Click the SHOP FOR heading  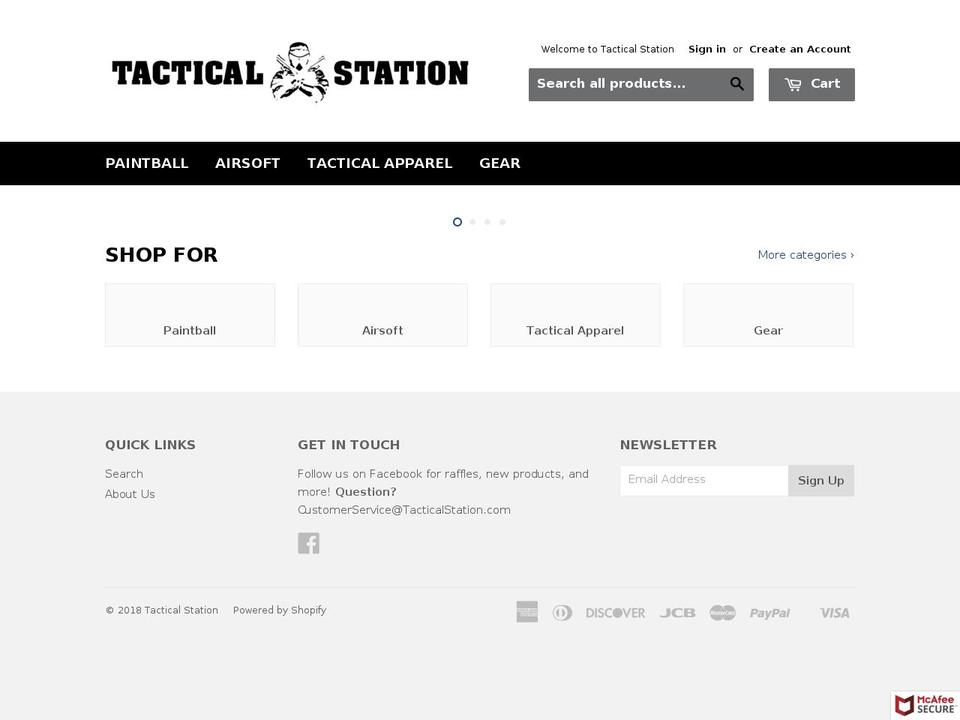162,255
